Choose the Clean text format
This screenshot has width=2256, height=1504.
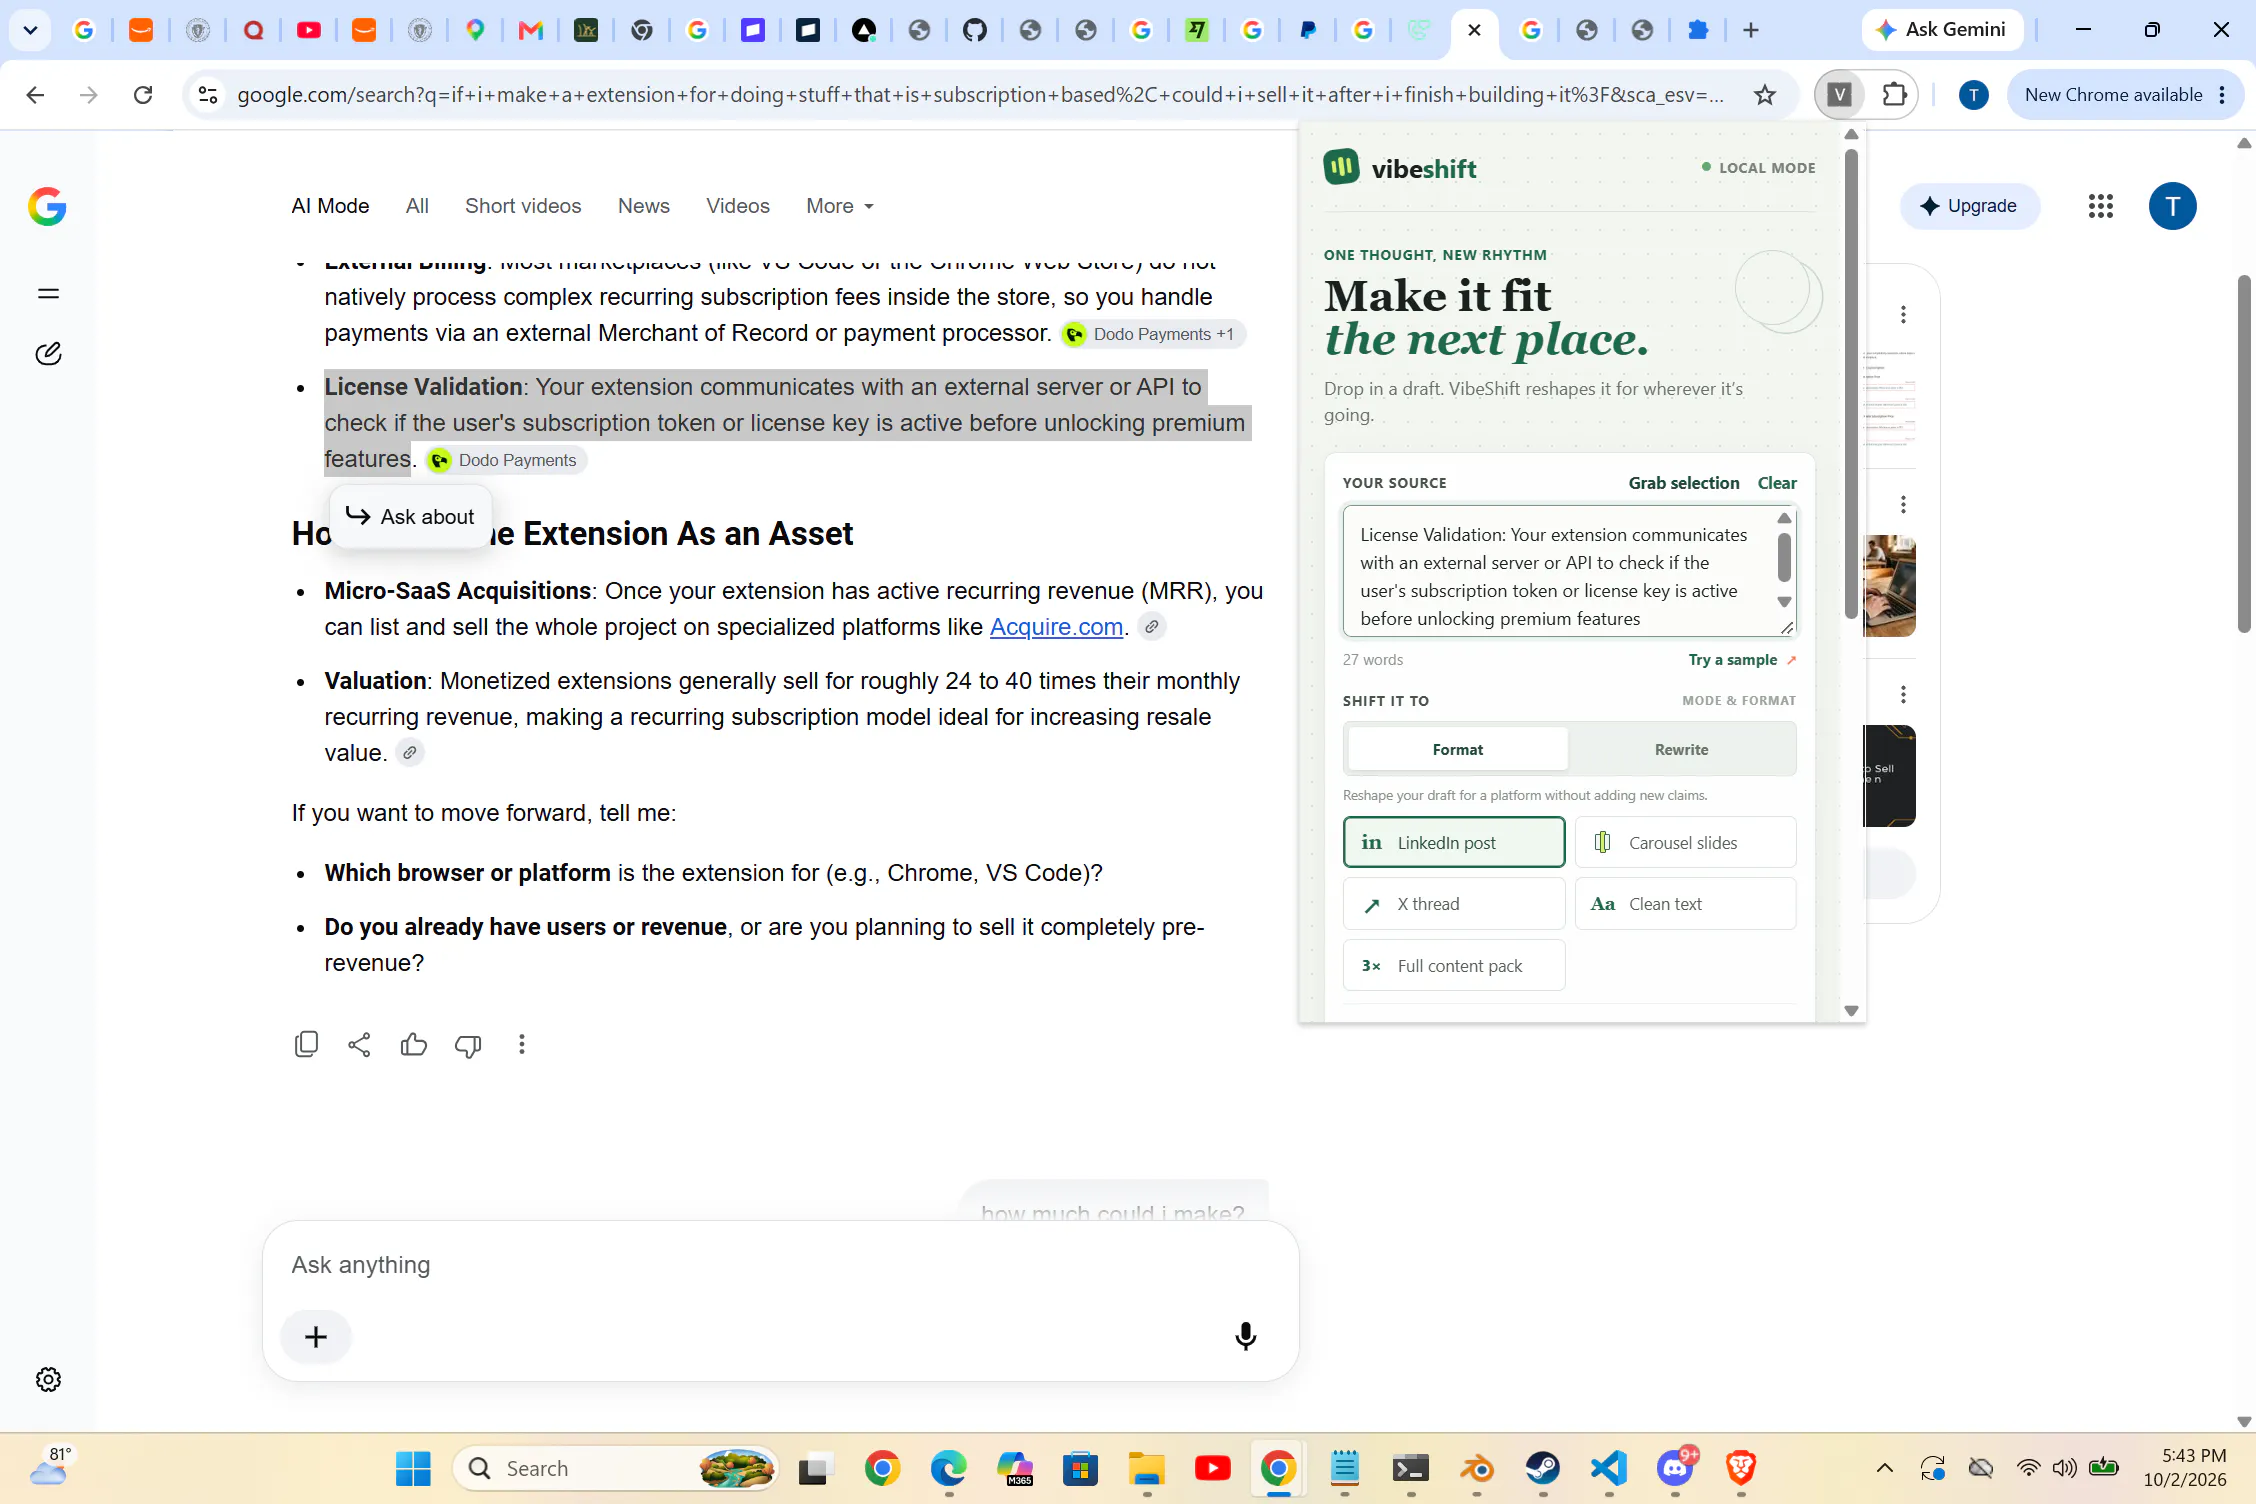[1685, 904]
